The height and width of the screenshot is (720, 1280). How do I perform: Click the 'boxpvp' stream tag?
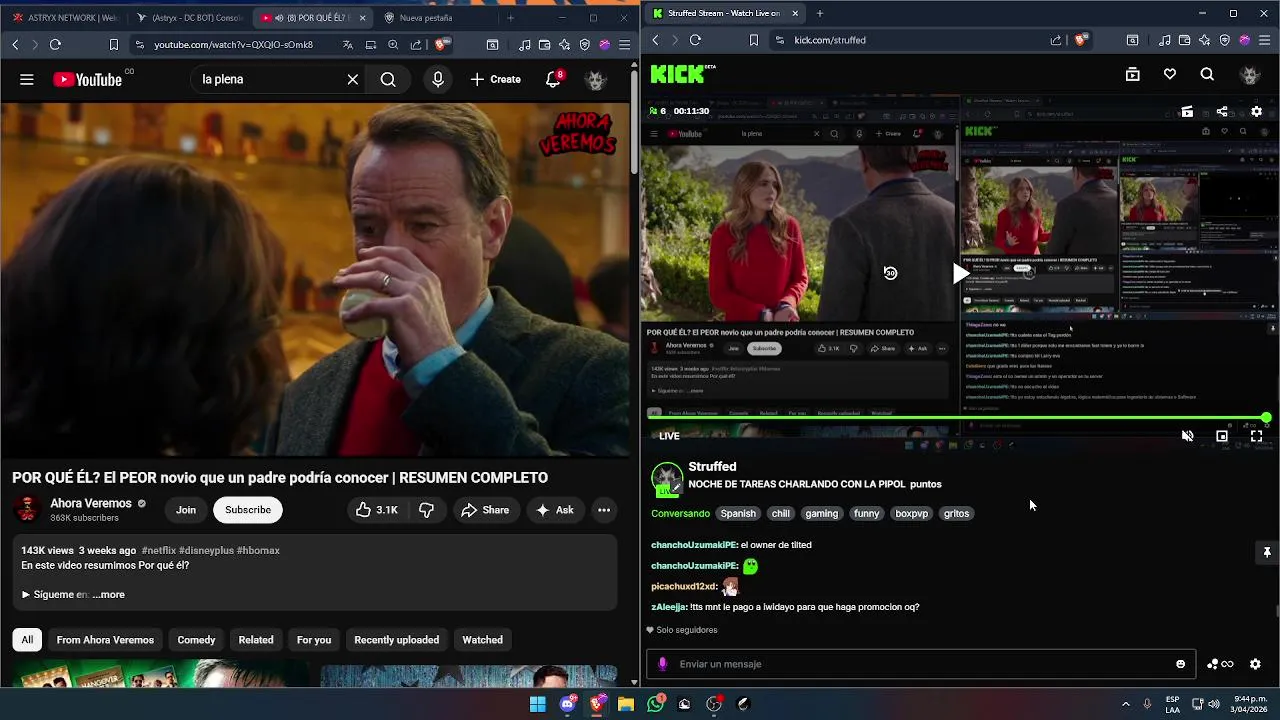911,513
